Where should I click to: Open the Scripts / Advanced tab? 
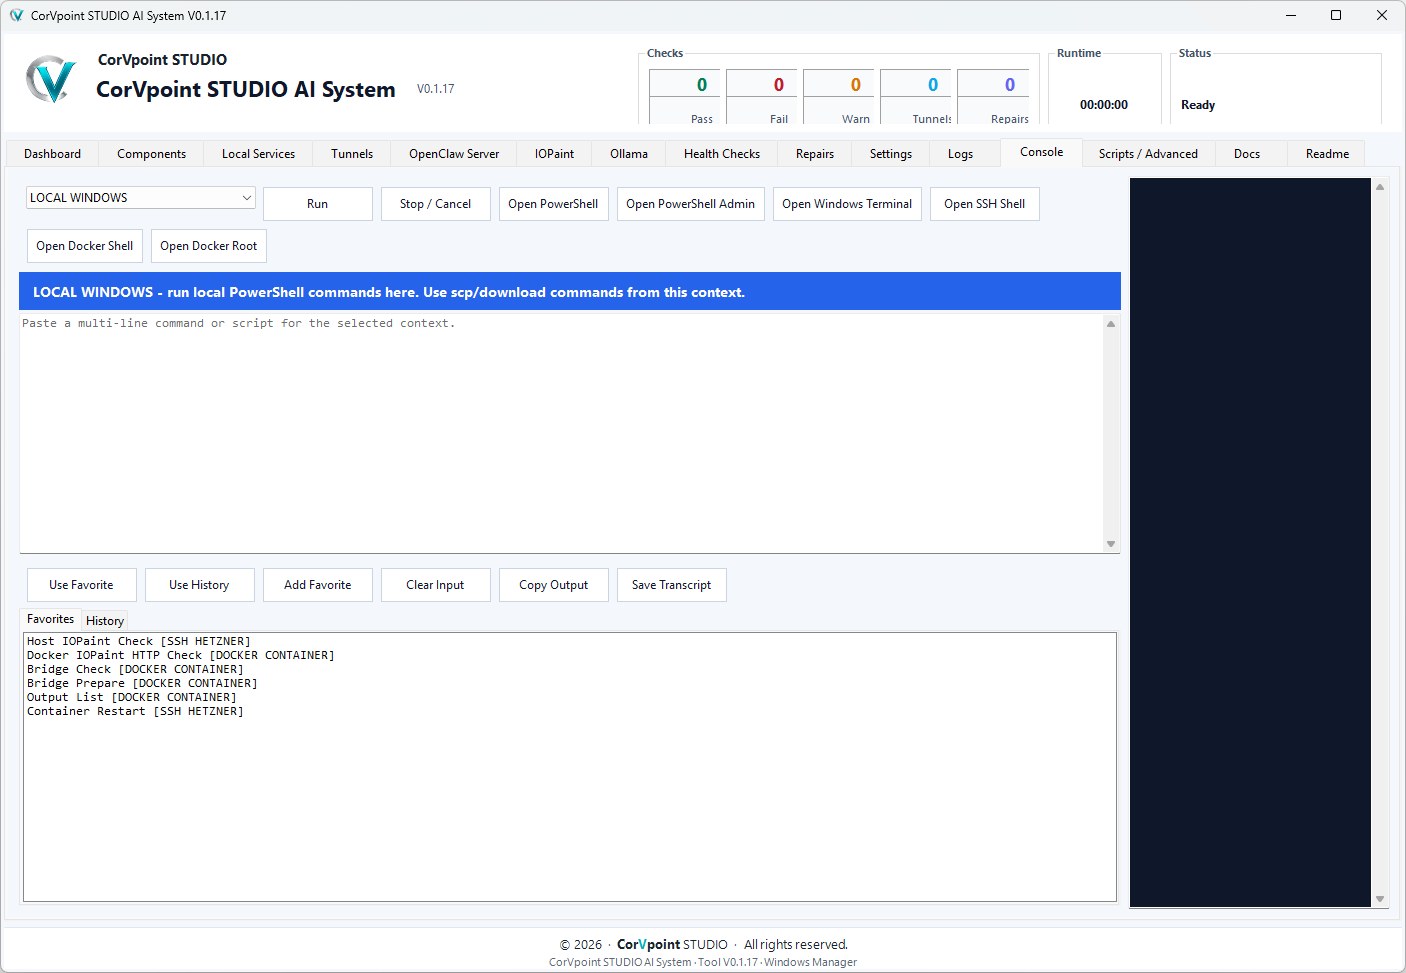click(1148, 154)
